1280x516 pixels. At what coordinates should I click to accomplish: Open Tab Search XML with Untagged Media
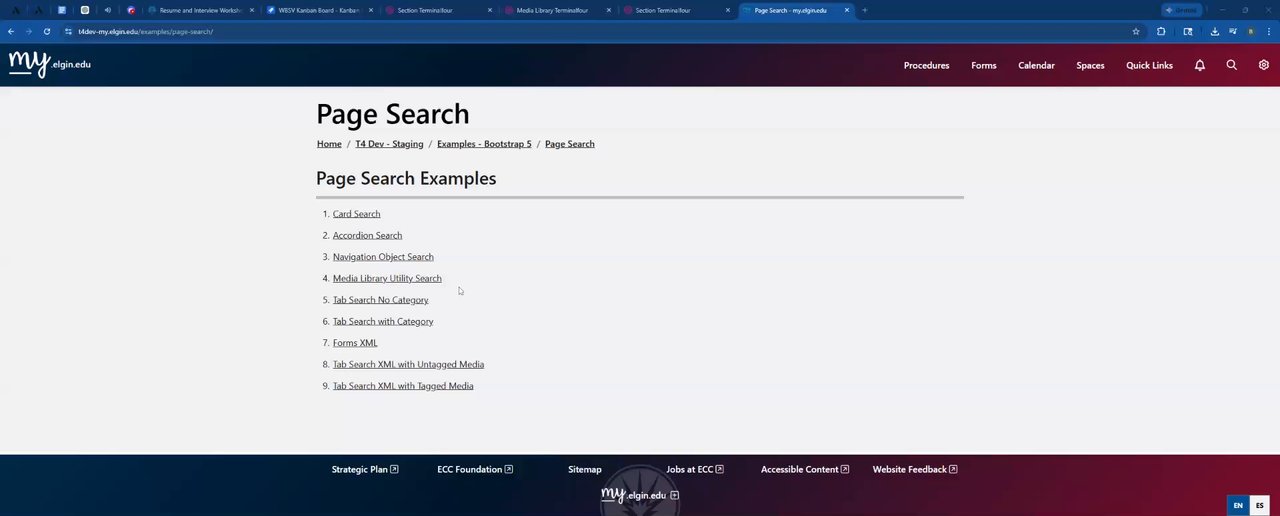point(408,364)
